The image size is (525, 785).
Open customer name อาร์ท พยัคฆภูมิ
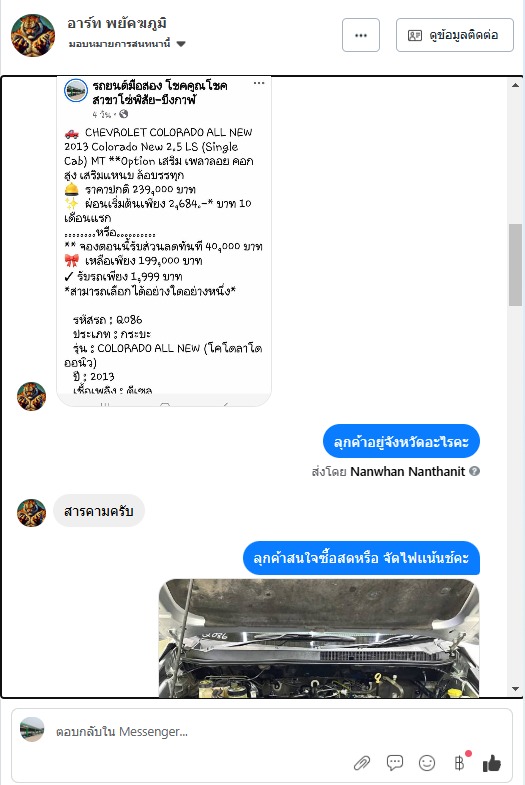point(117,23)
